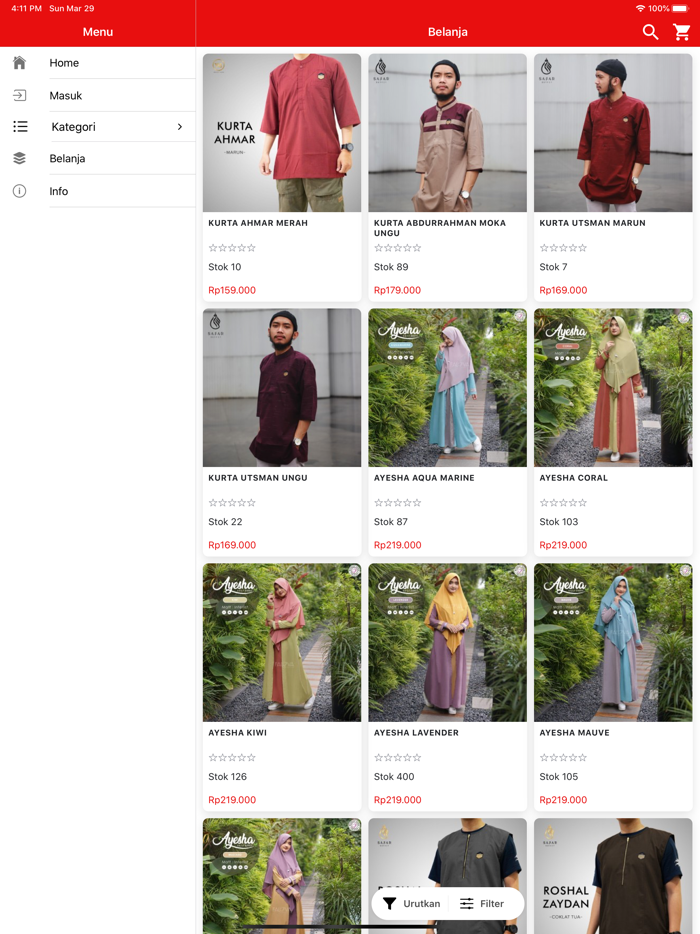Click the Stok 22 text
Image resolution: width=700 pixels, height=934 pixels.
point(225,522)
